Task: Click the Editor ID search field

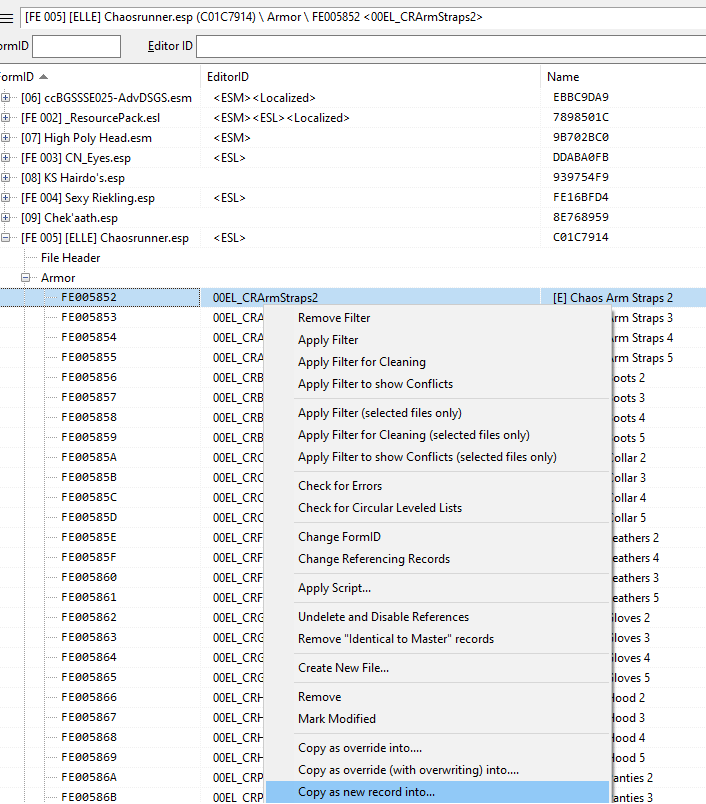Action: pyautogui.click(x=451, y=46)
